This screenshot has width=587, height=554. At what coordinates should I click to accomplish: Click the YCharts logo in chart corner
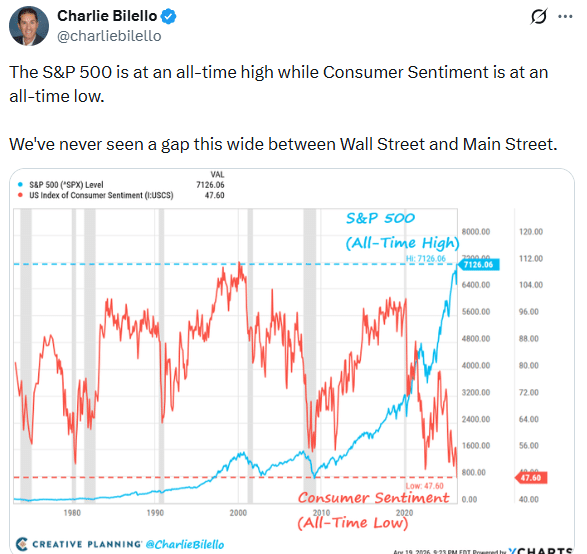click(x=541, y=551)
